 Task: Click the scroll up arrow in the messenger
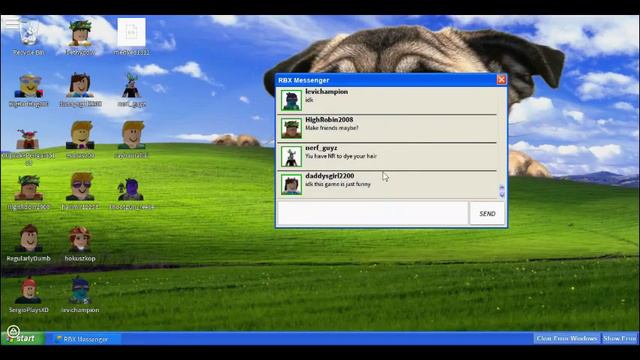pyautogui.click(x=502, y=187)
